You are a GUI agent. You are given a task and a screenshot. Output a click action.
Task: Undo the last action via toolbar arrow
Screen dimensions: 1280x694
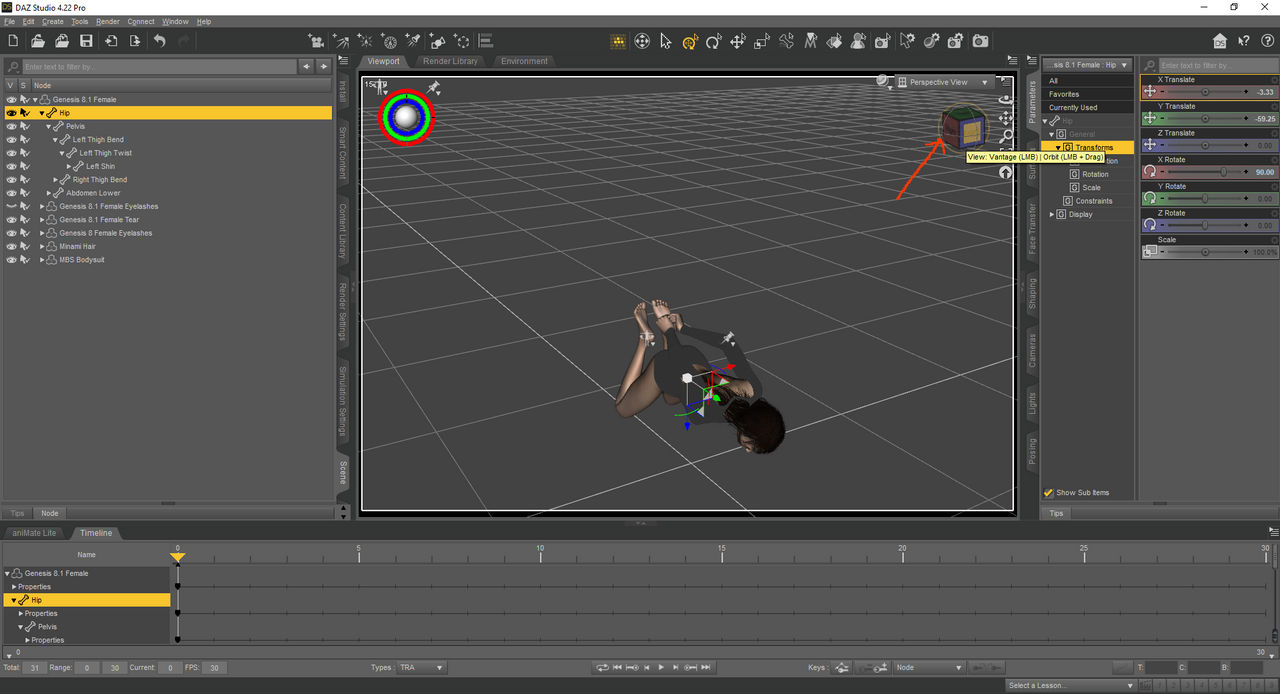pos(159,41)
